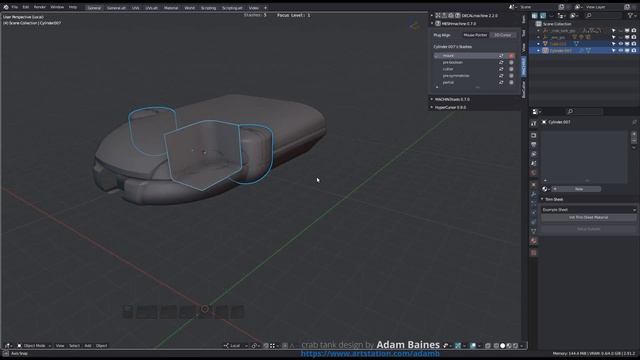Open the File menu

(15, 7)
